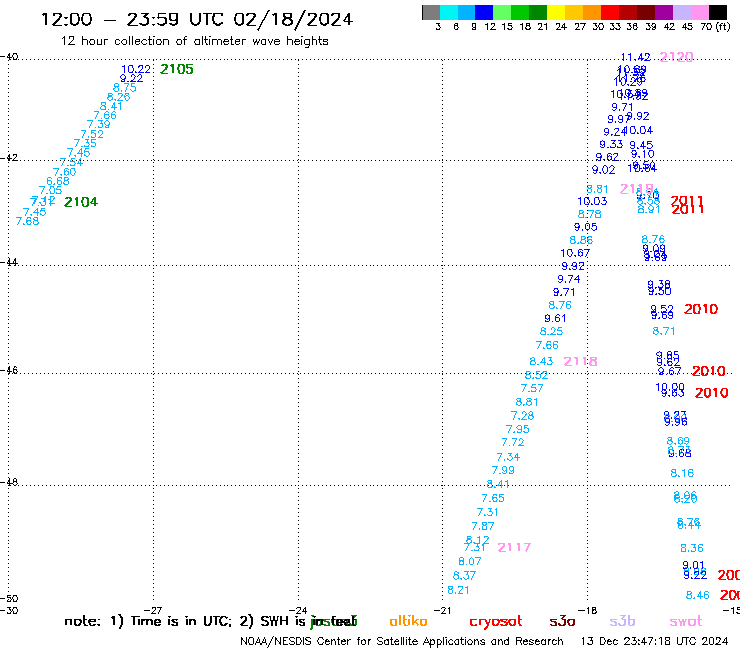Click the green pass time label 2105

[x=177, y=69]
